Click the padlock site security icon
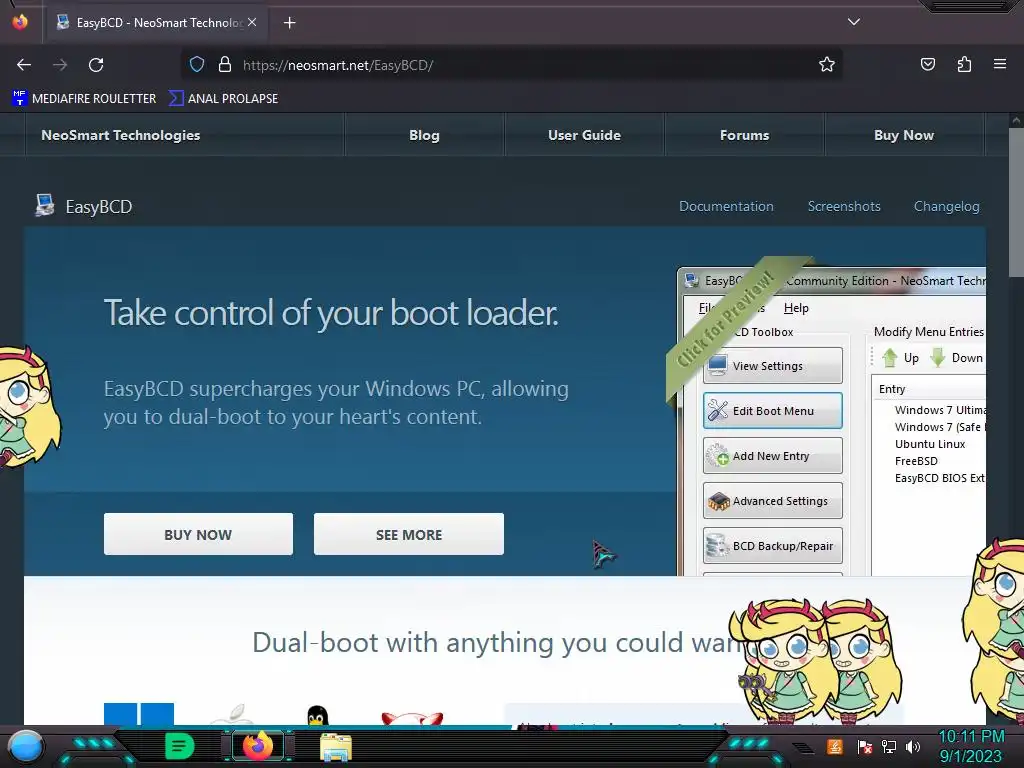1024x768 pixels. click(225, 64)
